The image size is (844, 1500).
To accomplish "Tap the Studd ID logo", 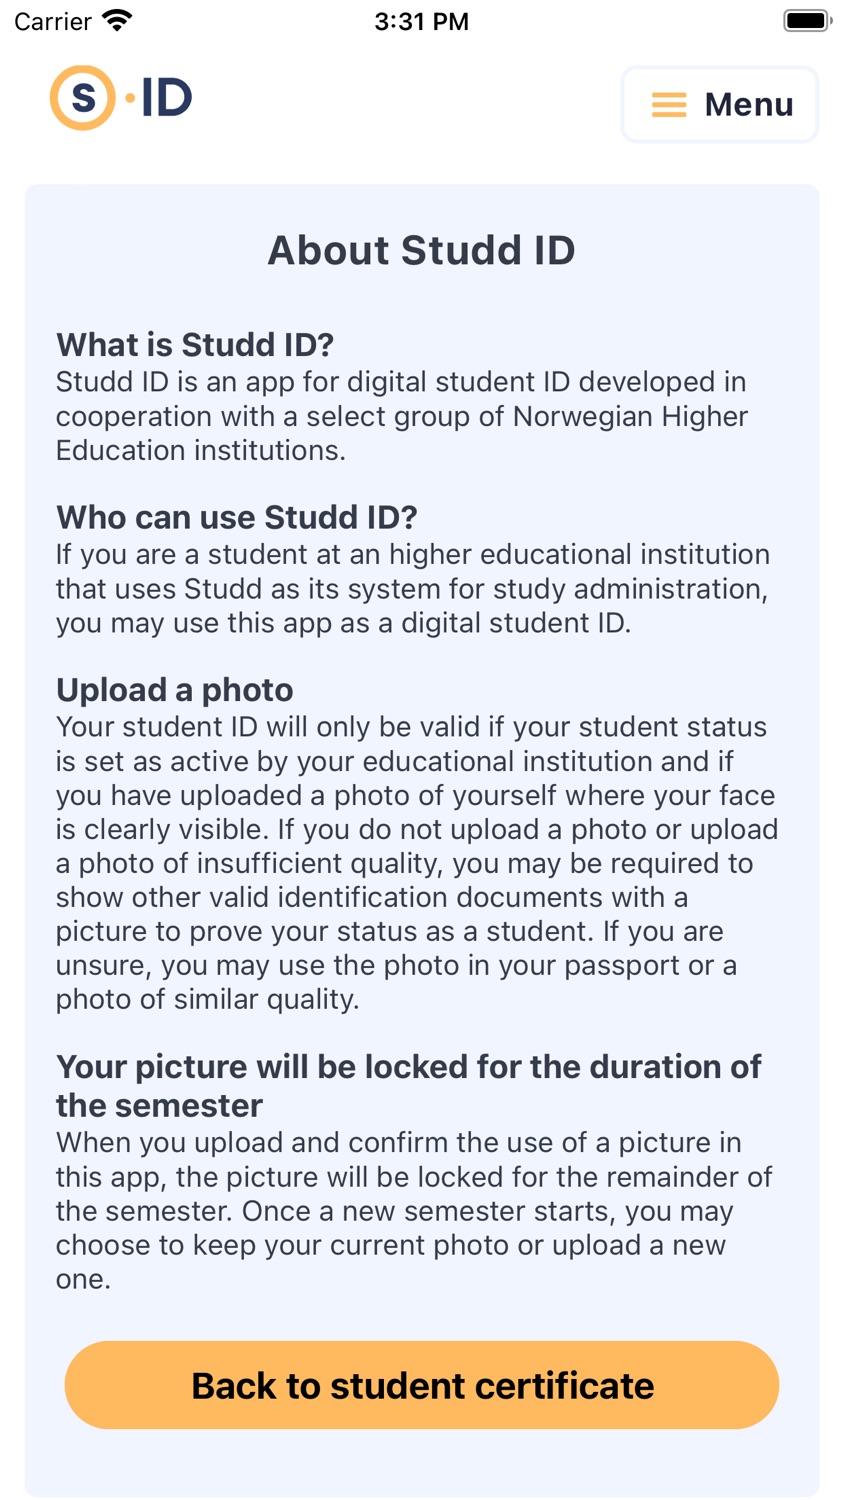I will [121, 98].
